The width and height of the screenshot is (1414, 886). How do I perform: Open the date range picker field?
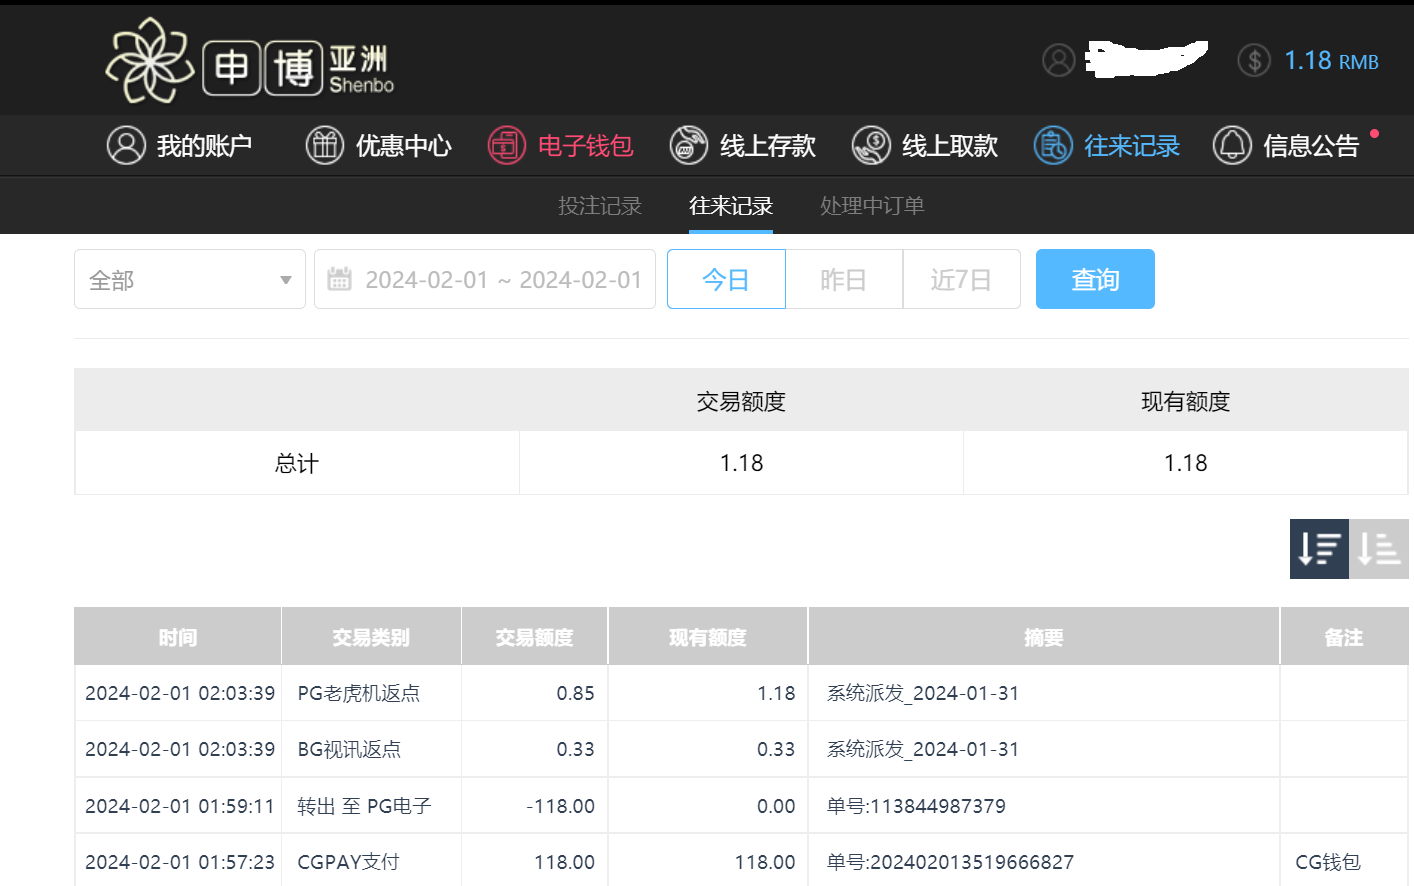tap(485, 279)
